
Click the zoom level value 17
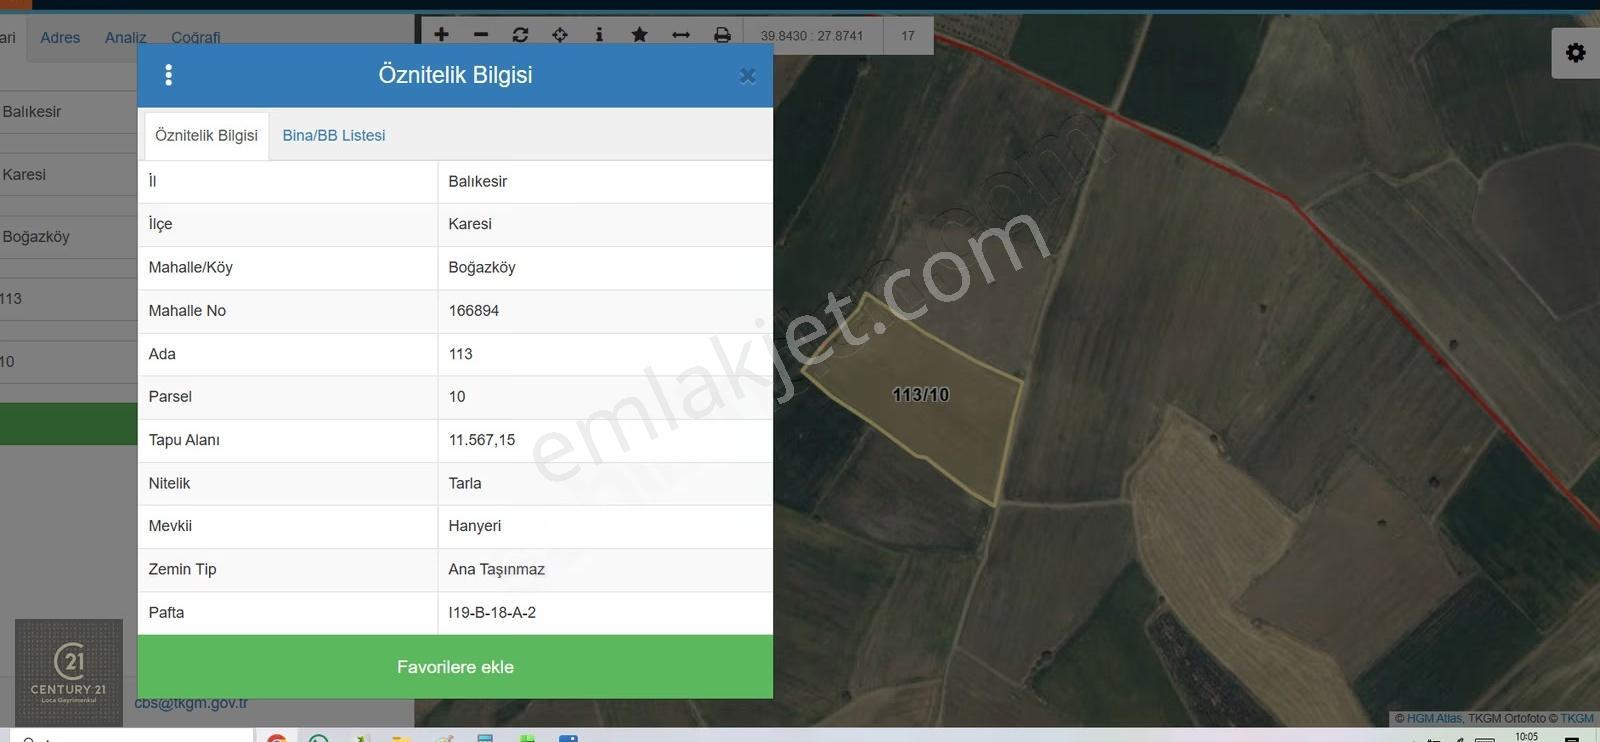[908, 36]
